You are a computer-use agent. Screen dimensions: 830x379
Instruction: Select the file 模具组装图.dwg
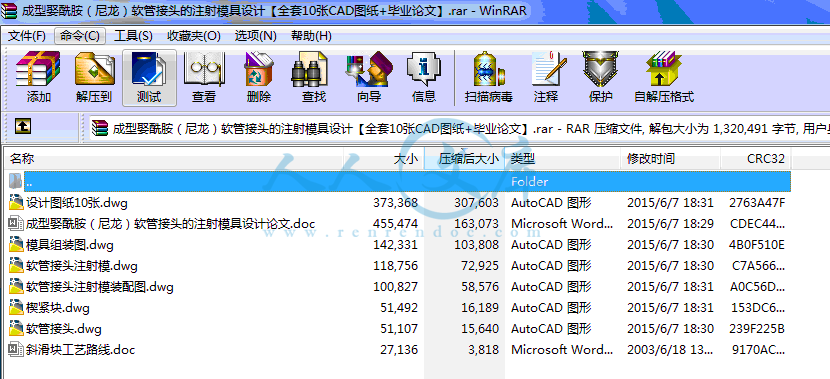[x=69, y=245]
